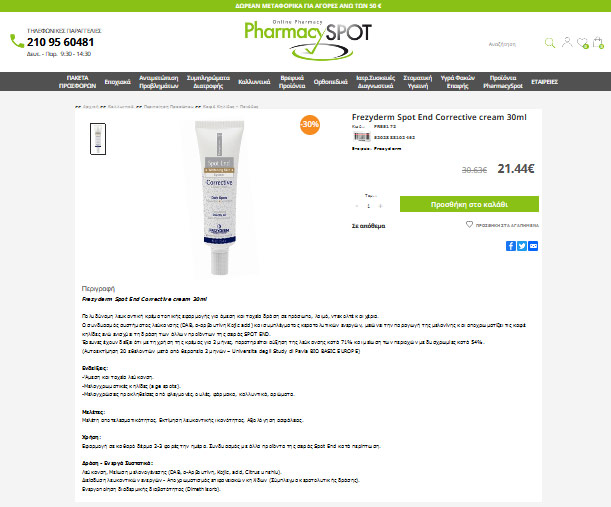The height and width of the screenshot is (507, 611).
Task: Increase quantity with plus stepper
Action: coord(381,206)
